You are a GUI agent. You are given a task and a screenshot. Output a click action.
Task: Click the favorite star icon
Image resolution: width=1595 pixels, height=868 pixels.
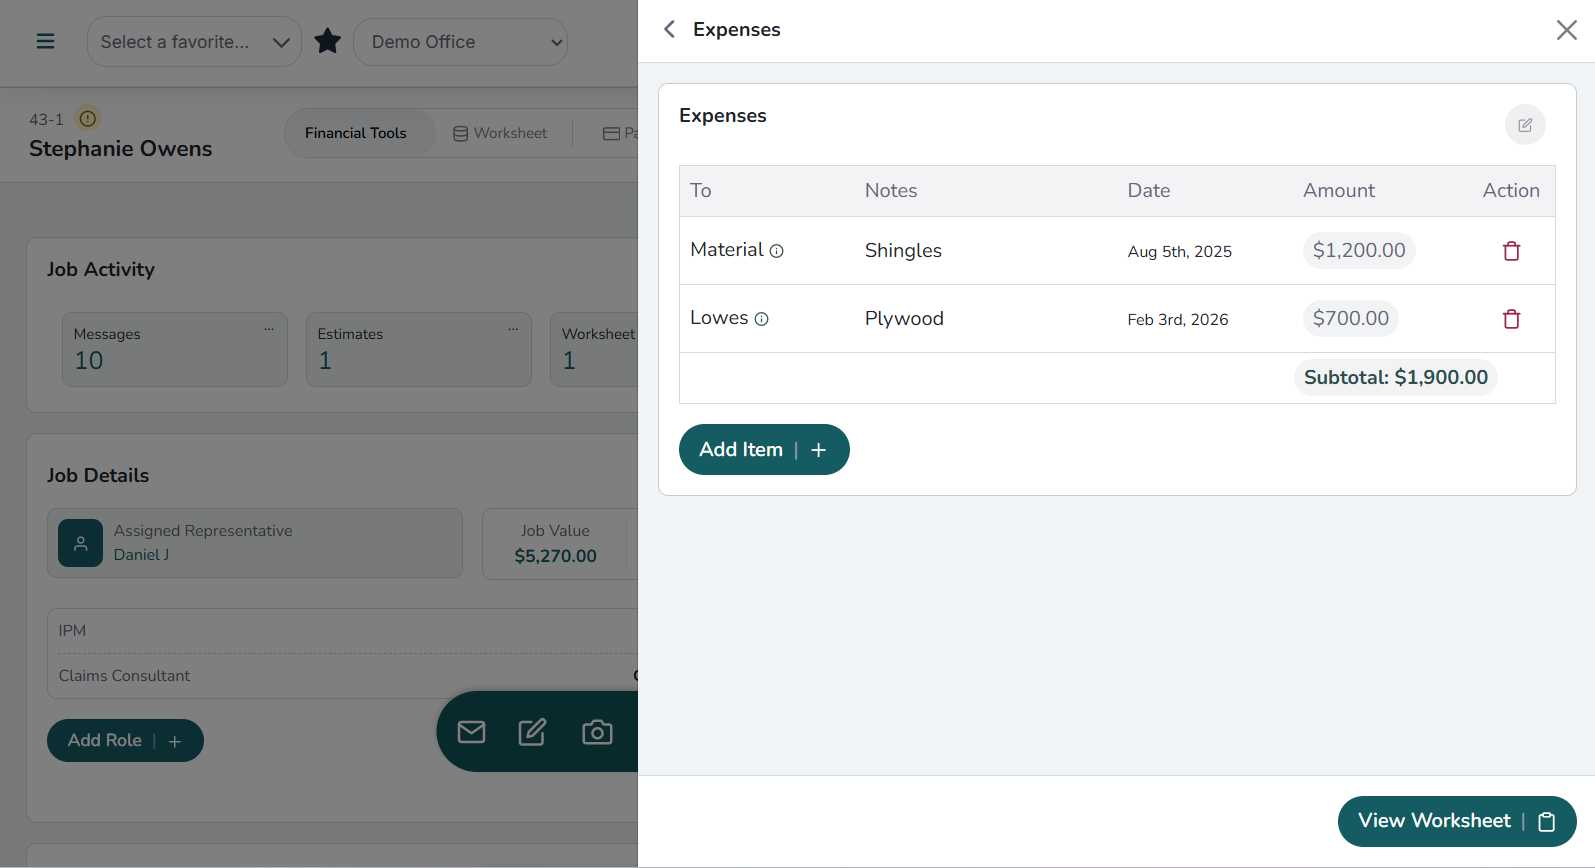(327, 41)
